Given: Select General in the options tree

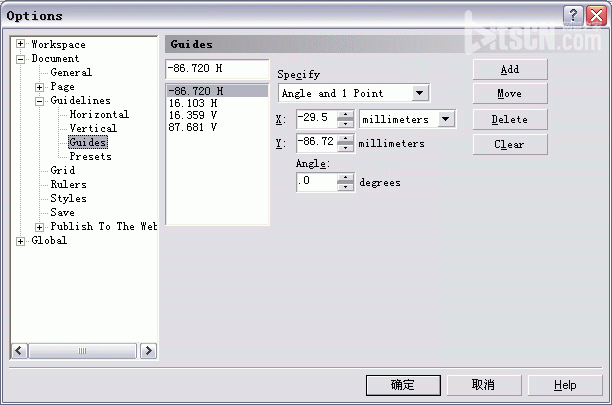Looking at the screenshot, I should pyautogui.click(x=71, y=72).
